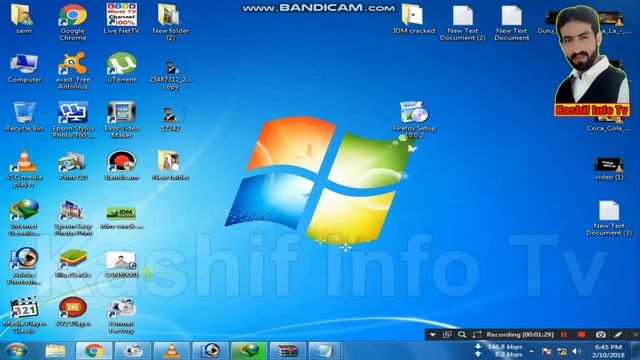Click the Windows Start button
Viewport: 640px width, 360px height.
coord(16,351)
